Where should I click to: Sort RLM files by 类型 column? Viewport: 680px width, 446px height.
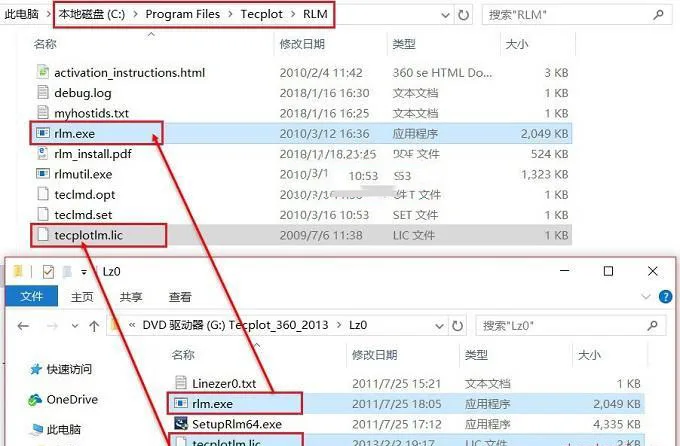coord(404,44)
